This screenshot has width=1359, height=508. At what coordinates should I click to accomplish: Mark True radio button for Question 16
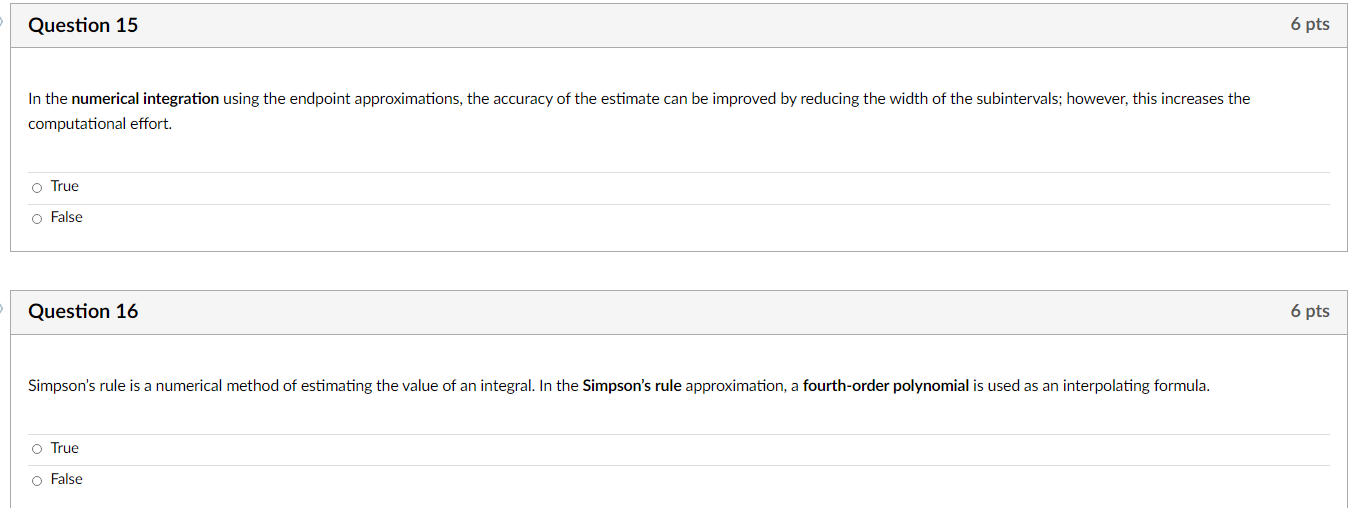[37, 449]
